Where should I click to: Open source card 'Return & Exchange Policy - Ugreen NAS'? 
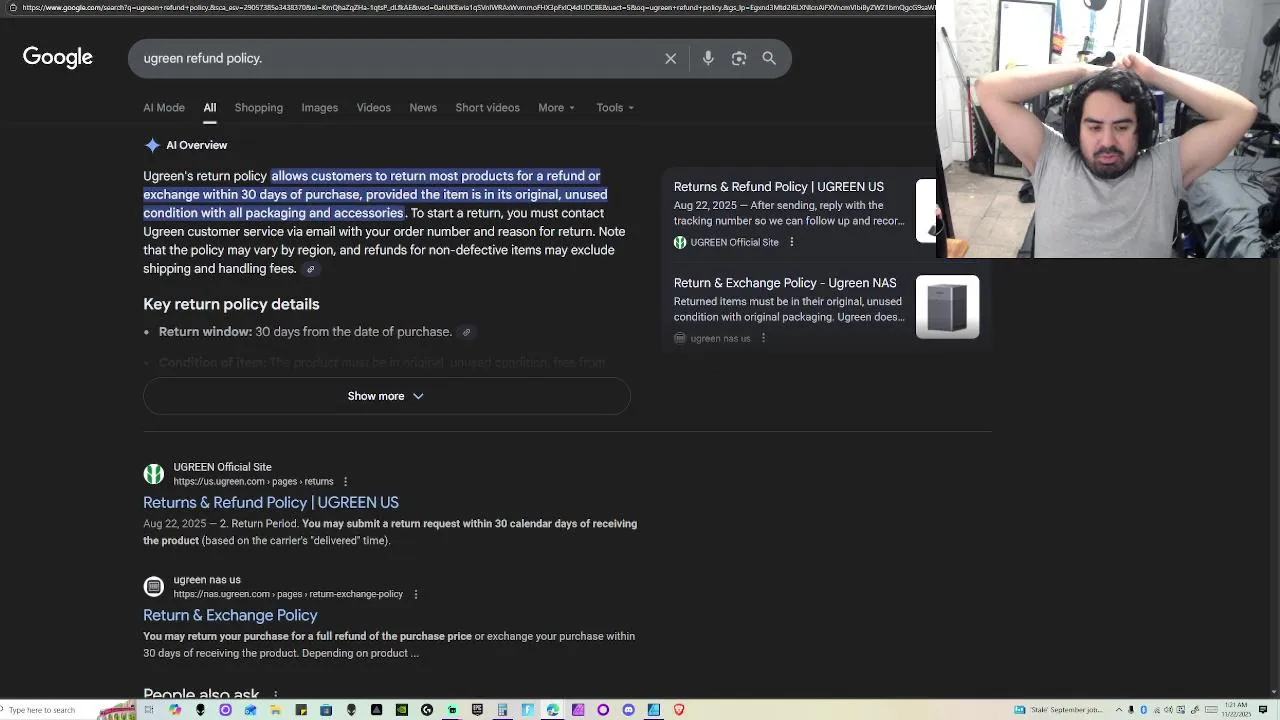785,283
